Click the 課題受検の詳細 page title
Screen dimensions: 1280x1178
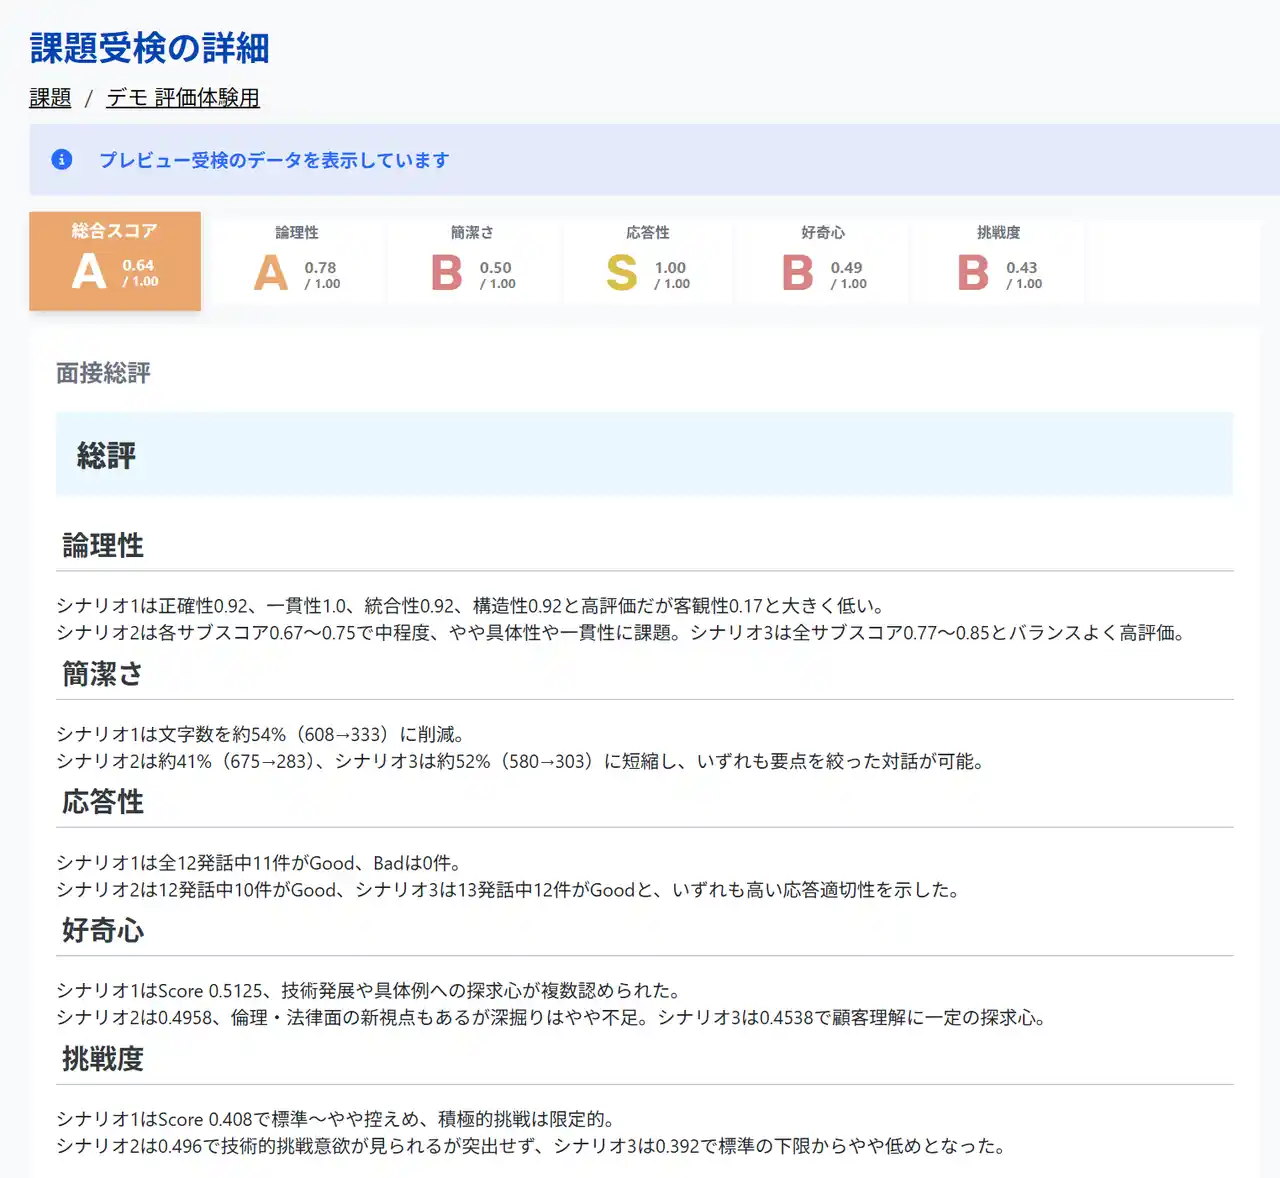click(x=149, y=48)
